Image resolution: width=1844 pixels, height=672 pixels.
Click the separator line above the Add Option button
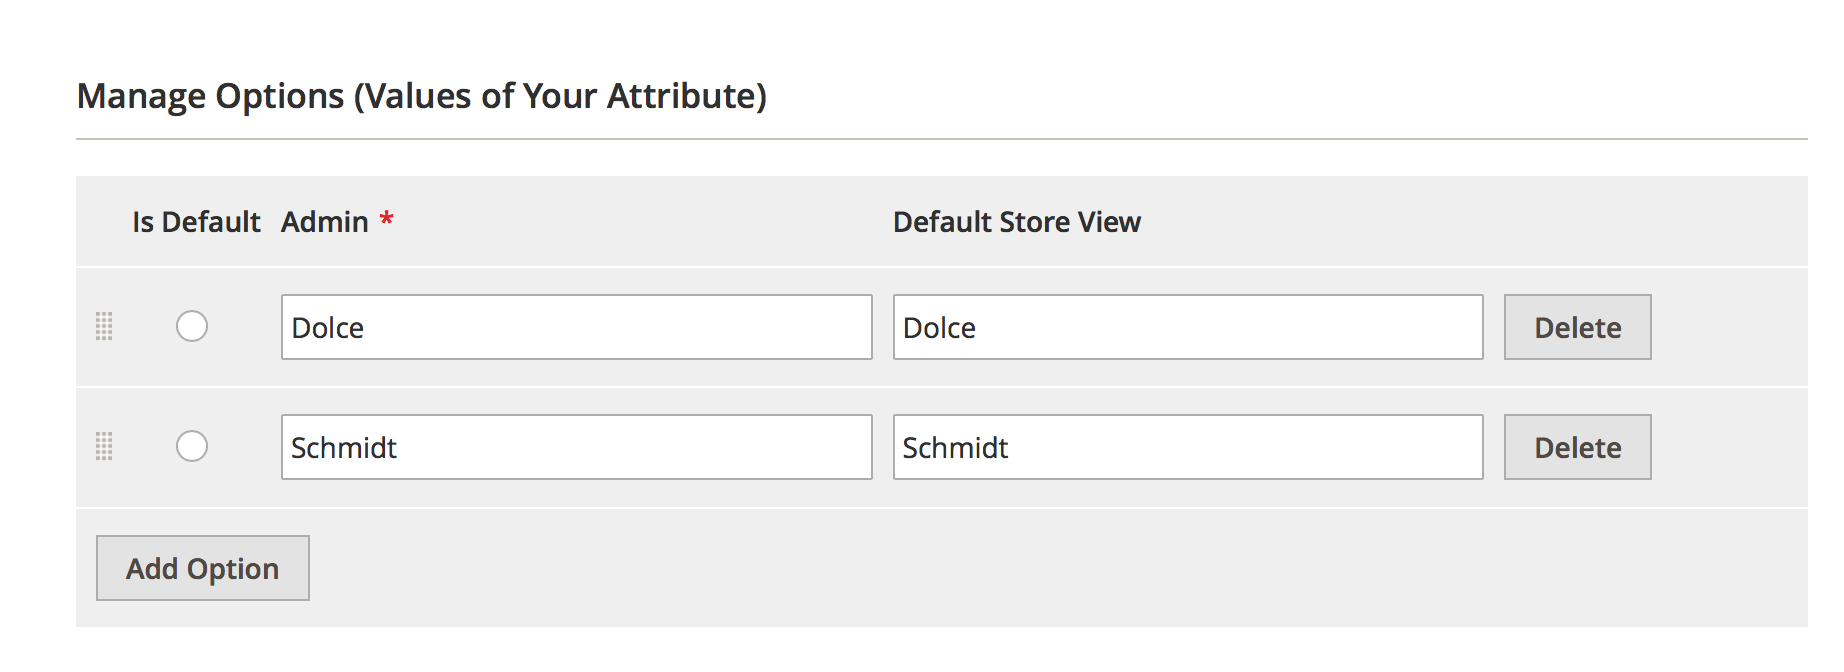(x=940, y=508)
